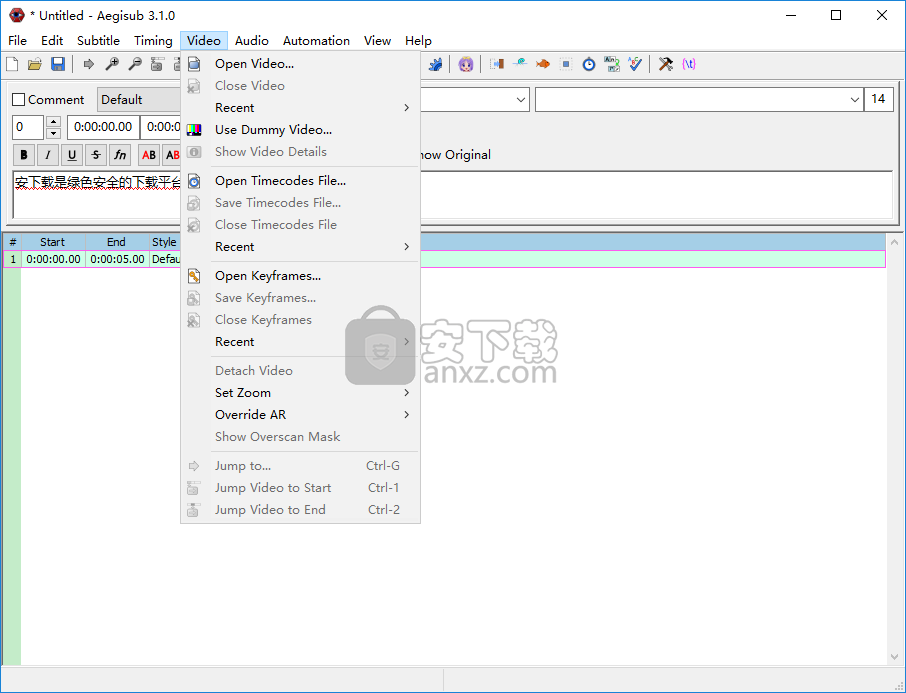906x693 pixels.
Task: Click the Use Dummy Video color bars icon
Action: tap(194, 130)
